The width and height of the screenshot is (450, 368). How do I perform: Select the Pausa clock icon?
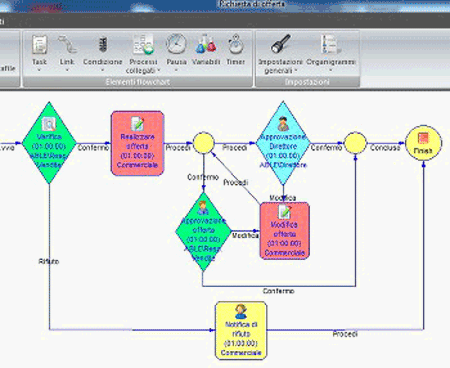[x=176, y=44]
